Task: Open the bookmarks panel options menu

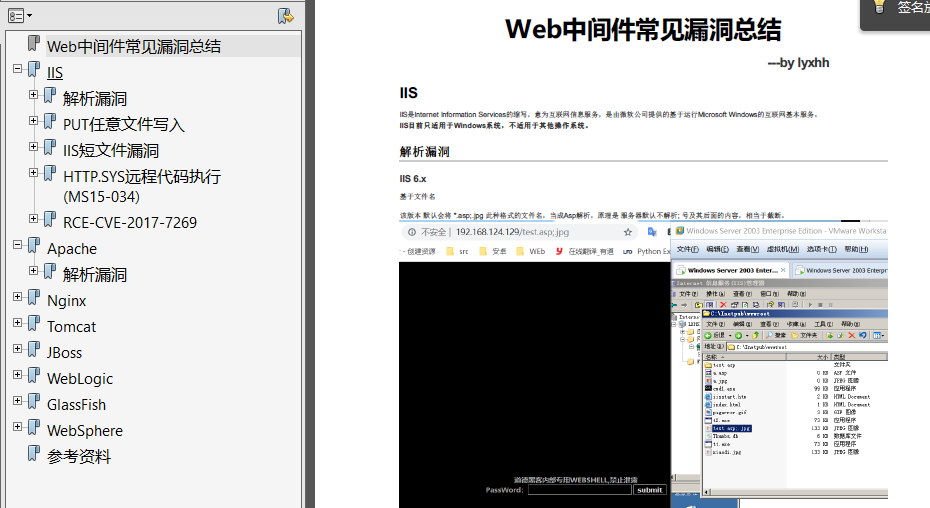Action: pyautogui.click(x=20, y=16)
